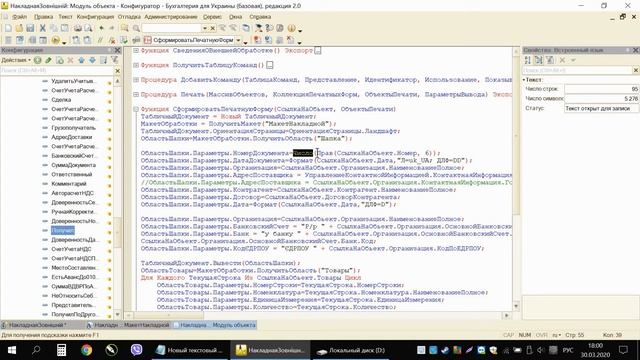Open Print preview with the magnifier-page icon
The image size is (640, 360).
point(88,28)
